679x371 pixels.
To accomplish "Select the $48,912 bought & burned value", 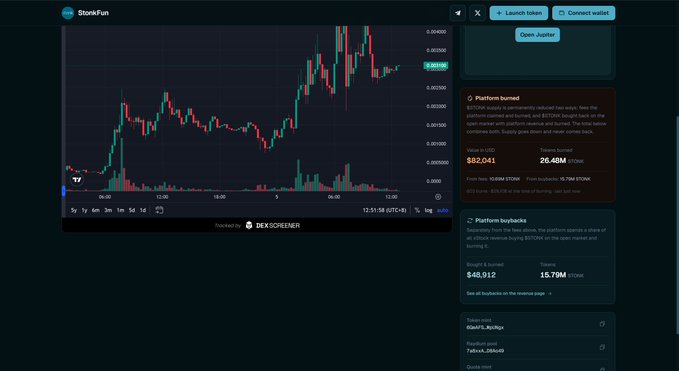I will point(481,275).
